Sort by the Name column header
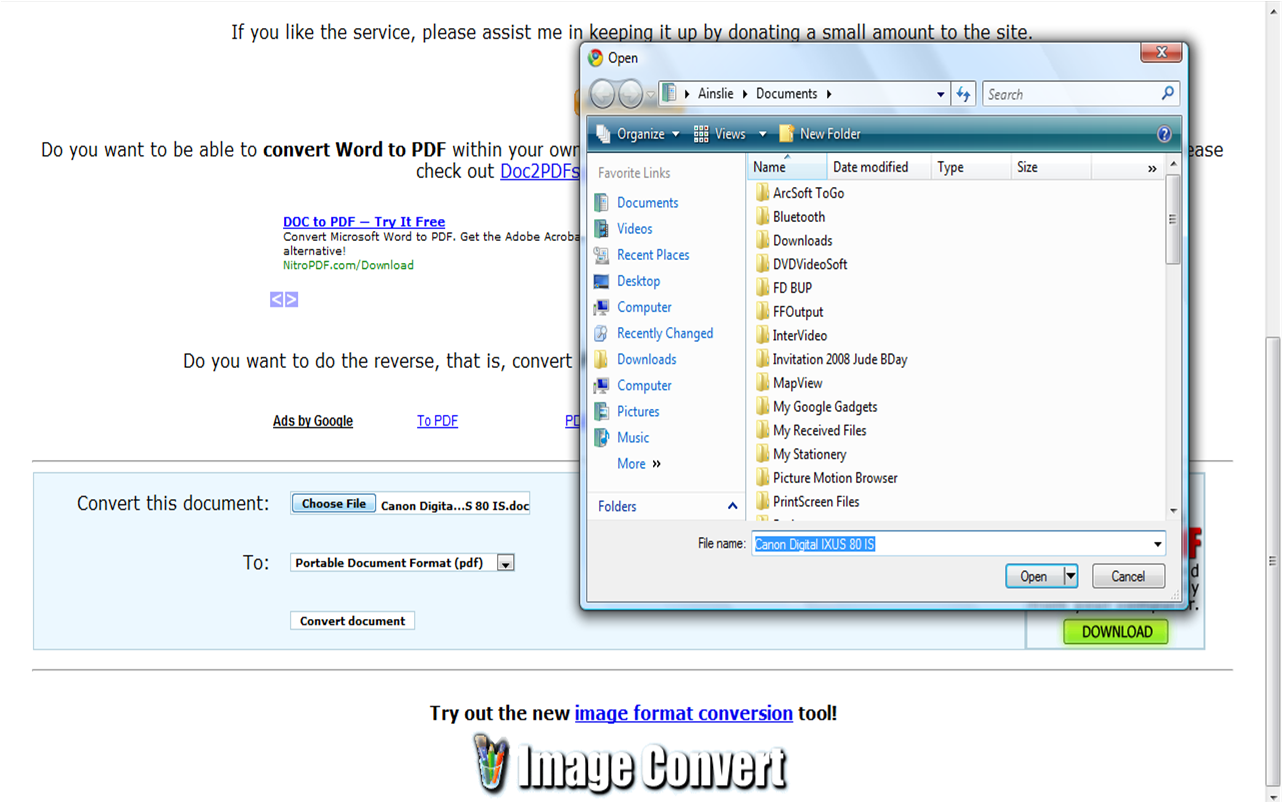Viewport: 1285px width, 803px height. point(786,167)
